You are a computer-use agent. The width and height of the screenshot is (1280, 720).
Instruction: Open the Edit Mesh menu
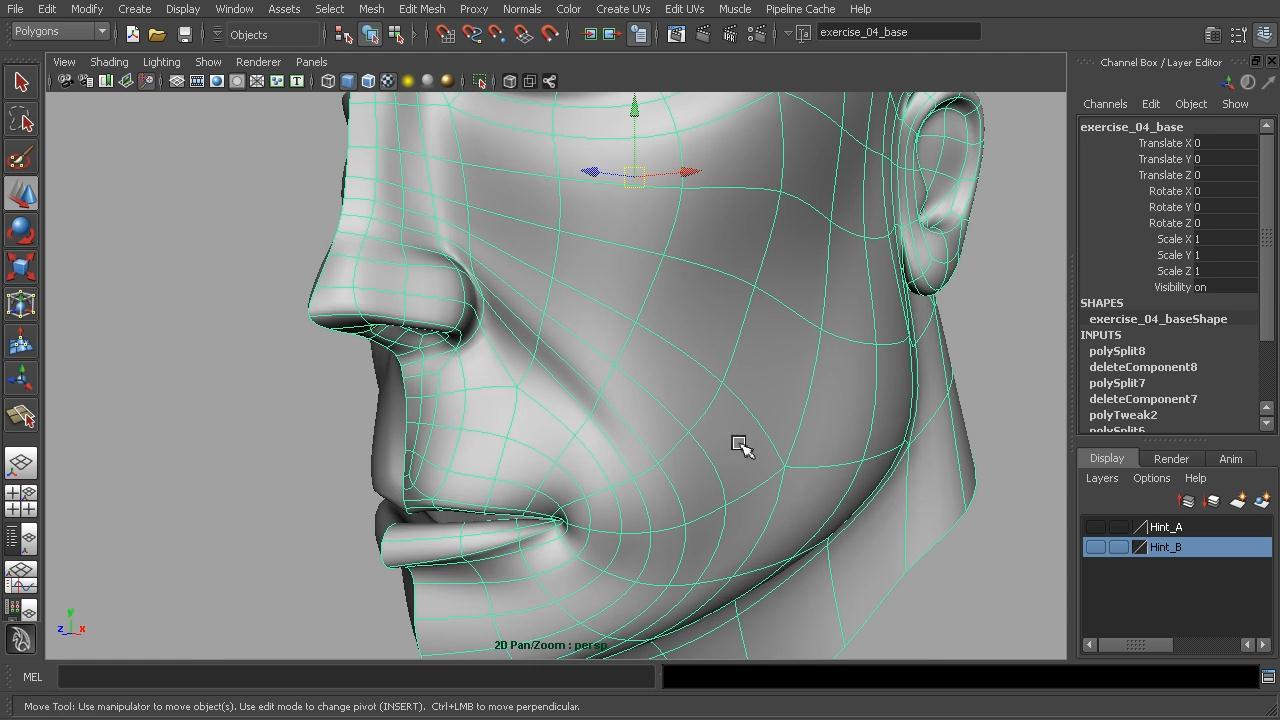[421, 9]
